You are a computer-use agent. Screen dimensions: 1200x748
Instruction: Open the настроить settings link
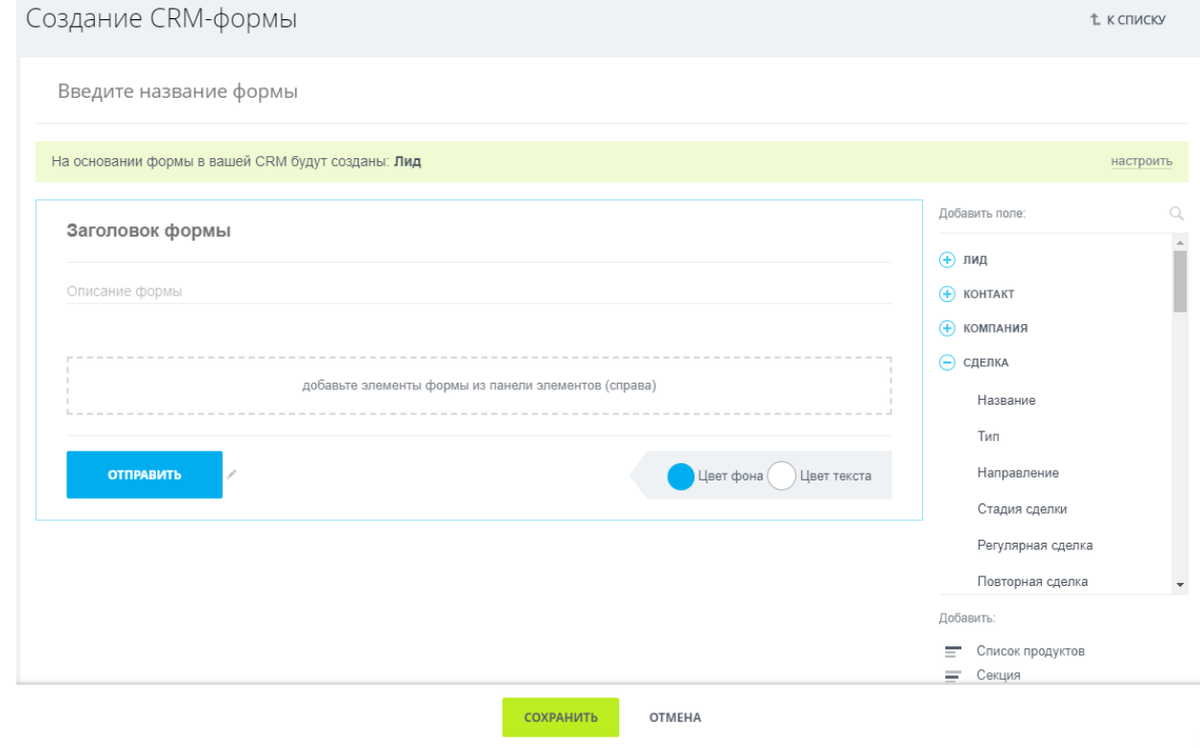[1142, 161]
